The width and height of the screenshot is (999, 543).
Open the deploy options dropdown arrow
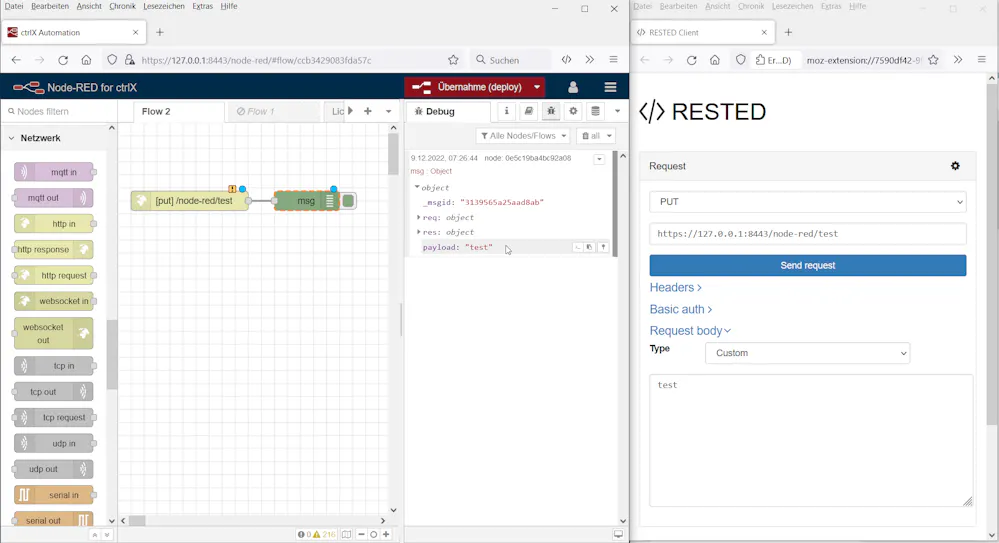point(537,87)
